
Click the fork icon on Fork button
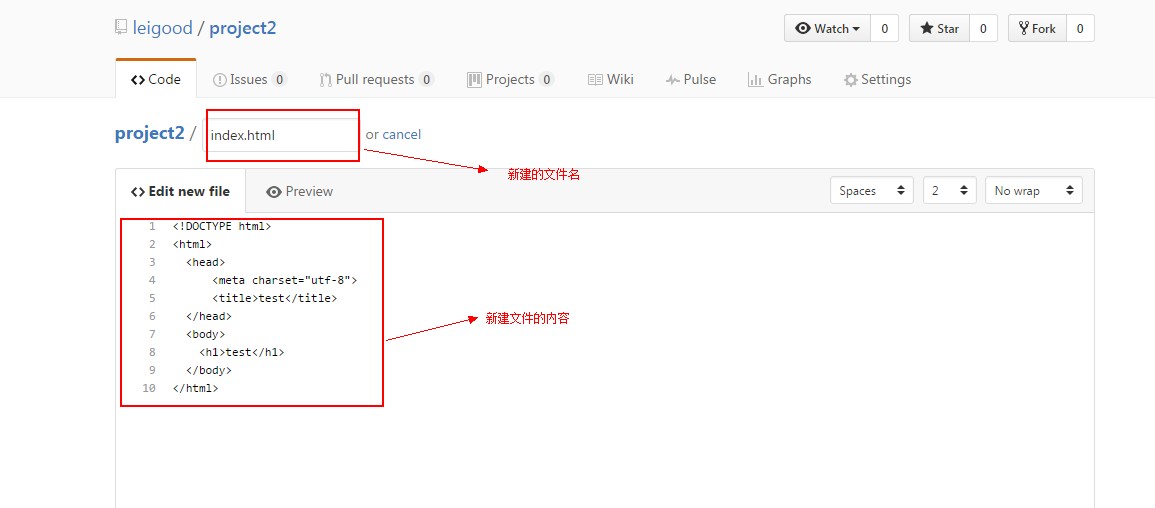(1023, 29)
